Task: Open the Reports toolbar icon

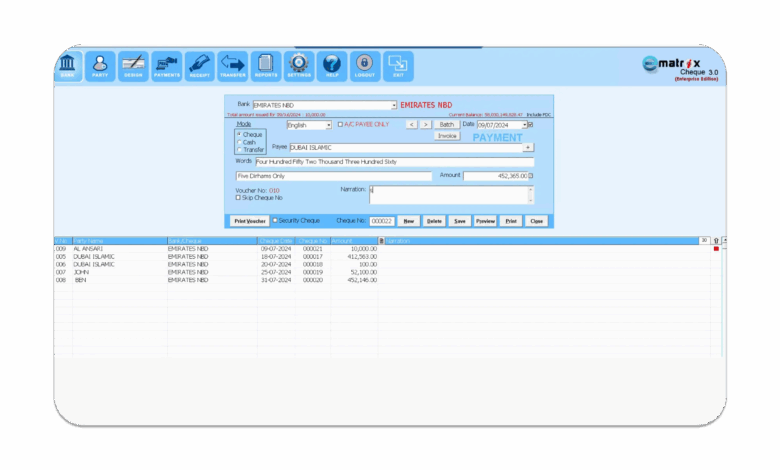Action: (x=266, y=66)
